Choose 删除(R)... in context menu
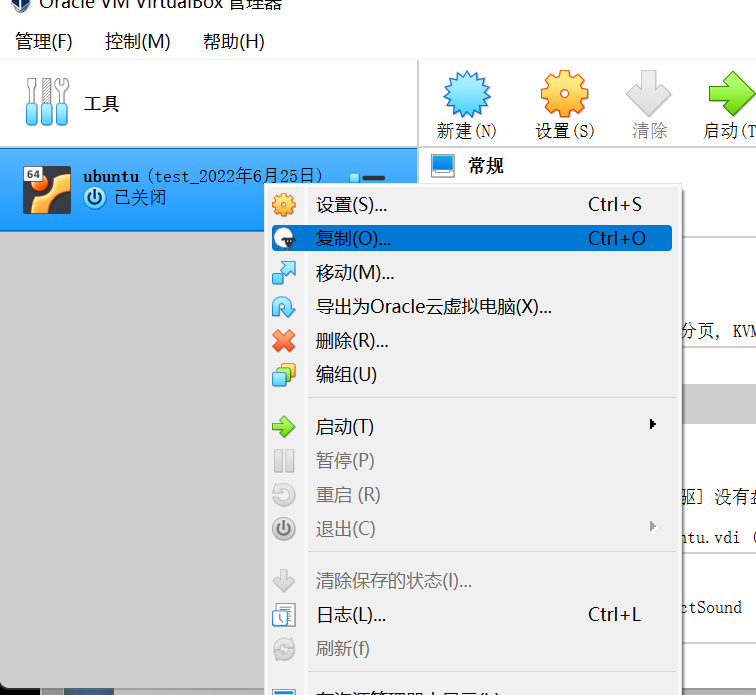 tap(472, 341)
